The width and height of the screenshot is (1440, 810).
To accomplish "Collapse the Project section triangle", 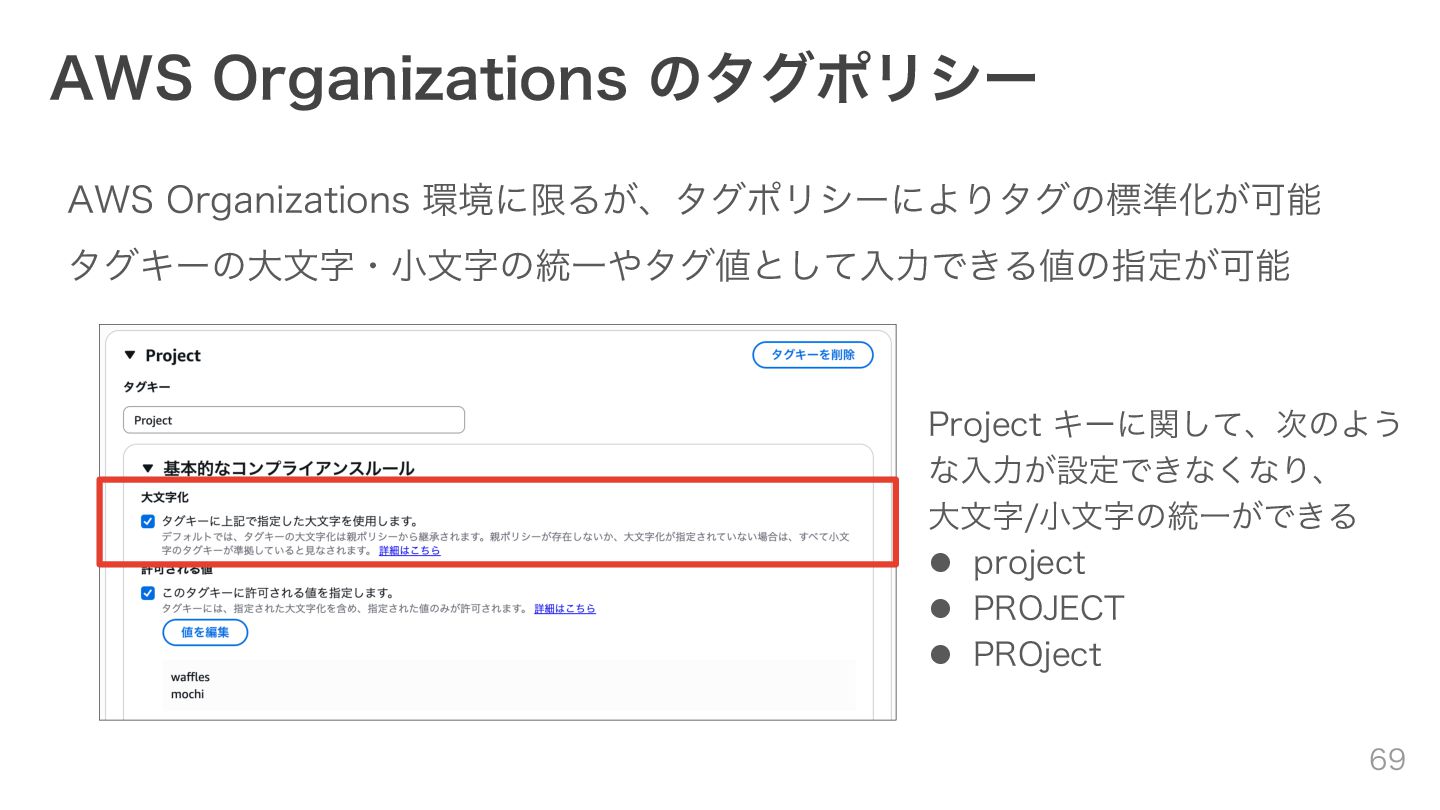I will tap(129, 355).
